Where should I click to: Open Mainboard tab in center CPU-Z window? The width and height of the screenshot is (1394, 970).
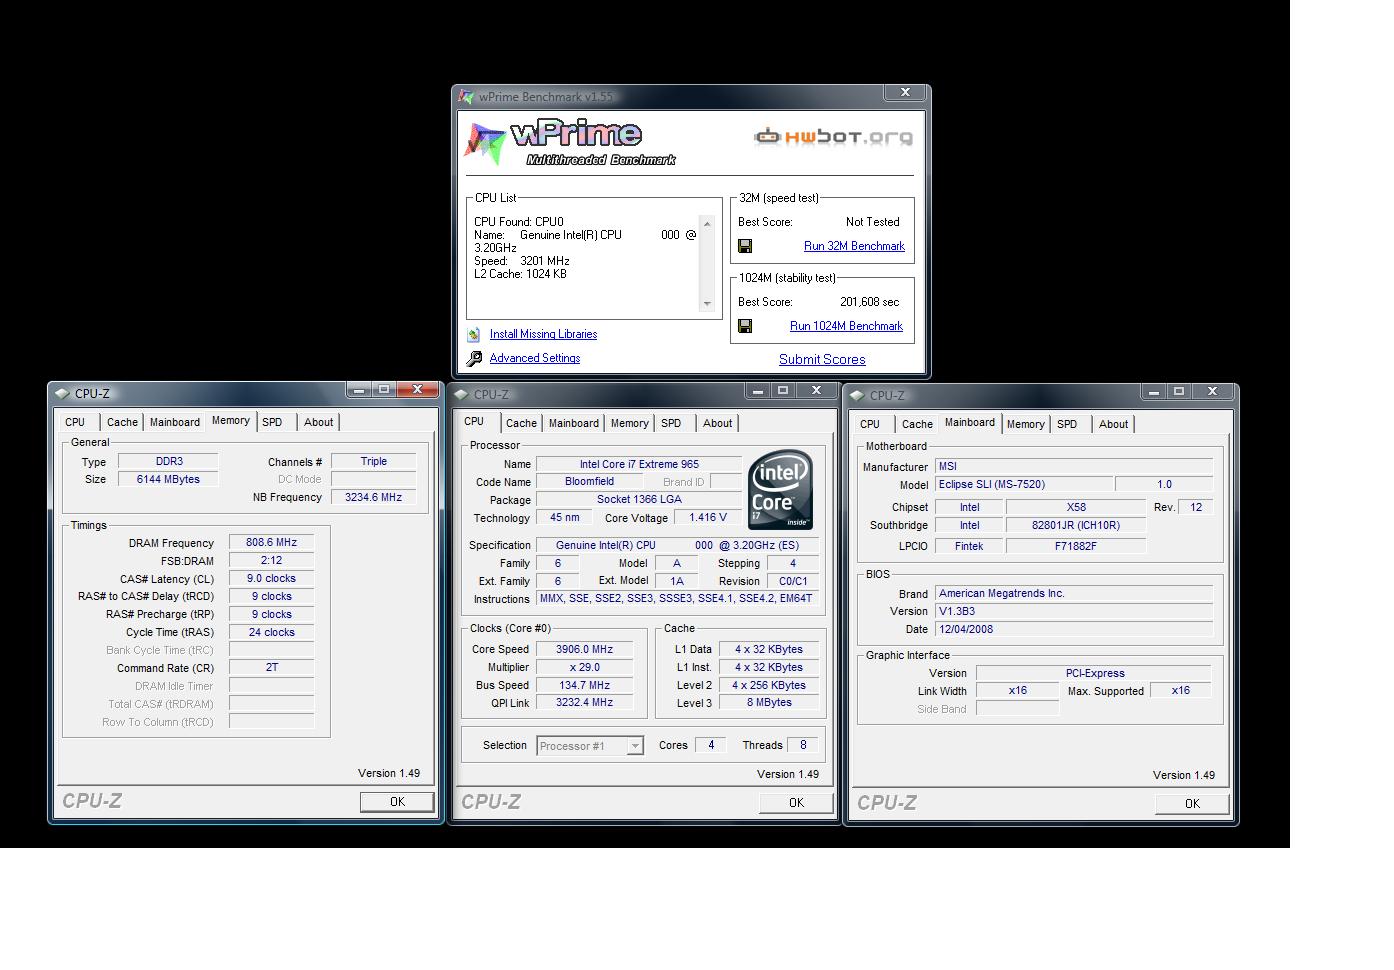(574, 423)
